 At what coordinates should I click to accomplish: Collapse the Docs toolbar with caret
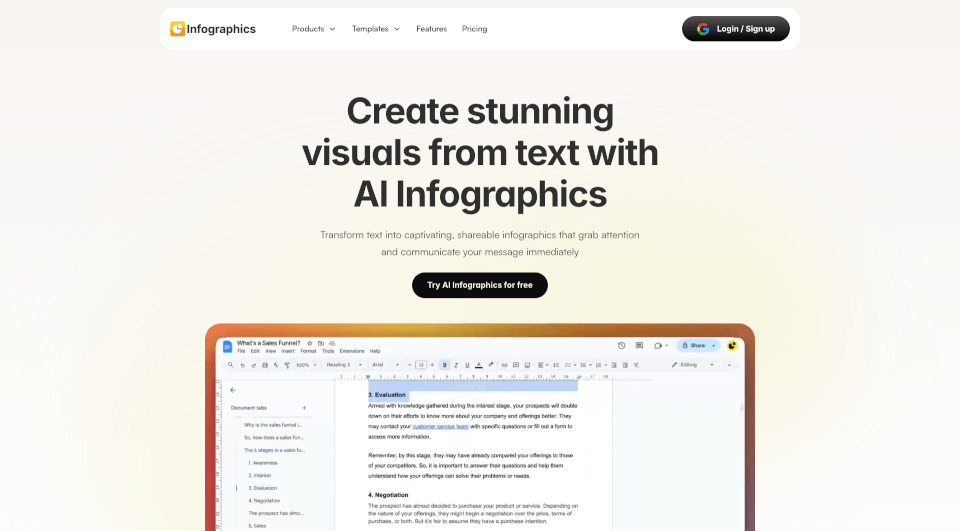729,365
